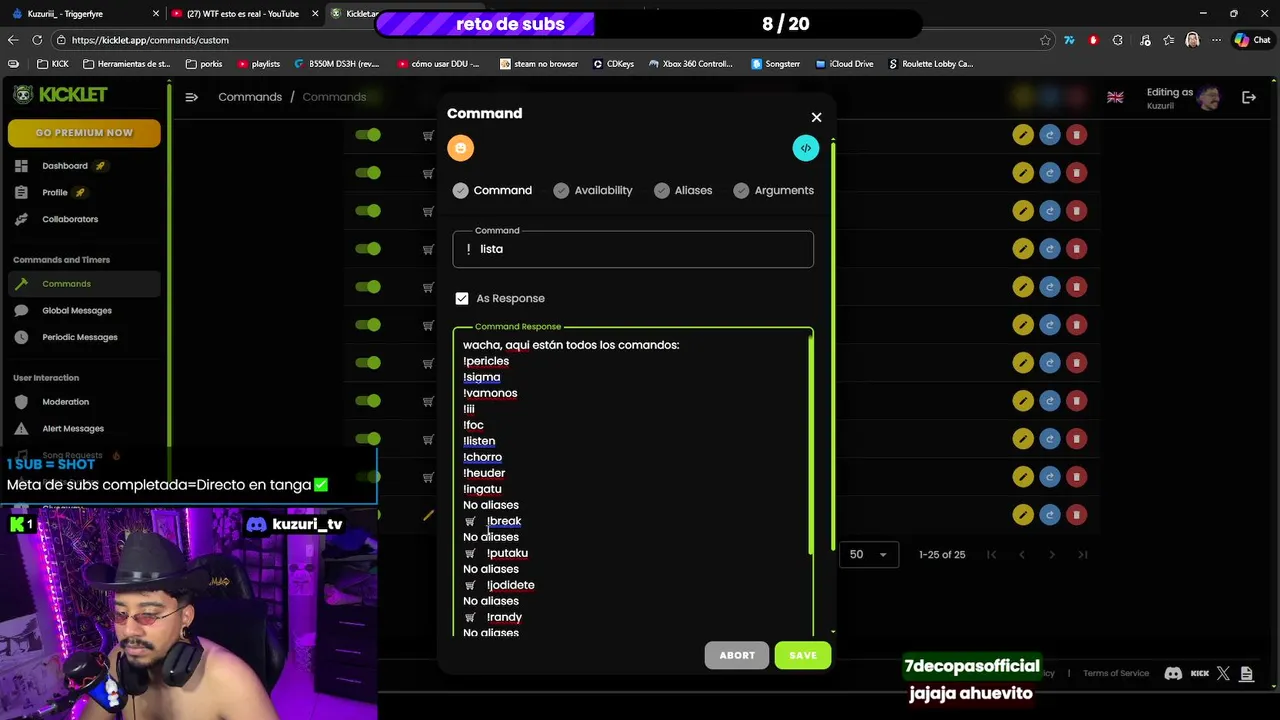Click the logout icon
The height and width of the screenshot is (720, 1280).
click(x=1249, y=97)
